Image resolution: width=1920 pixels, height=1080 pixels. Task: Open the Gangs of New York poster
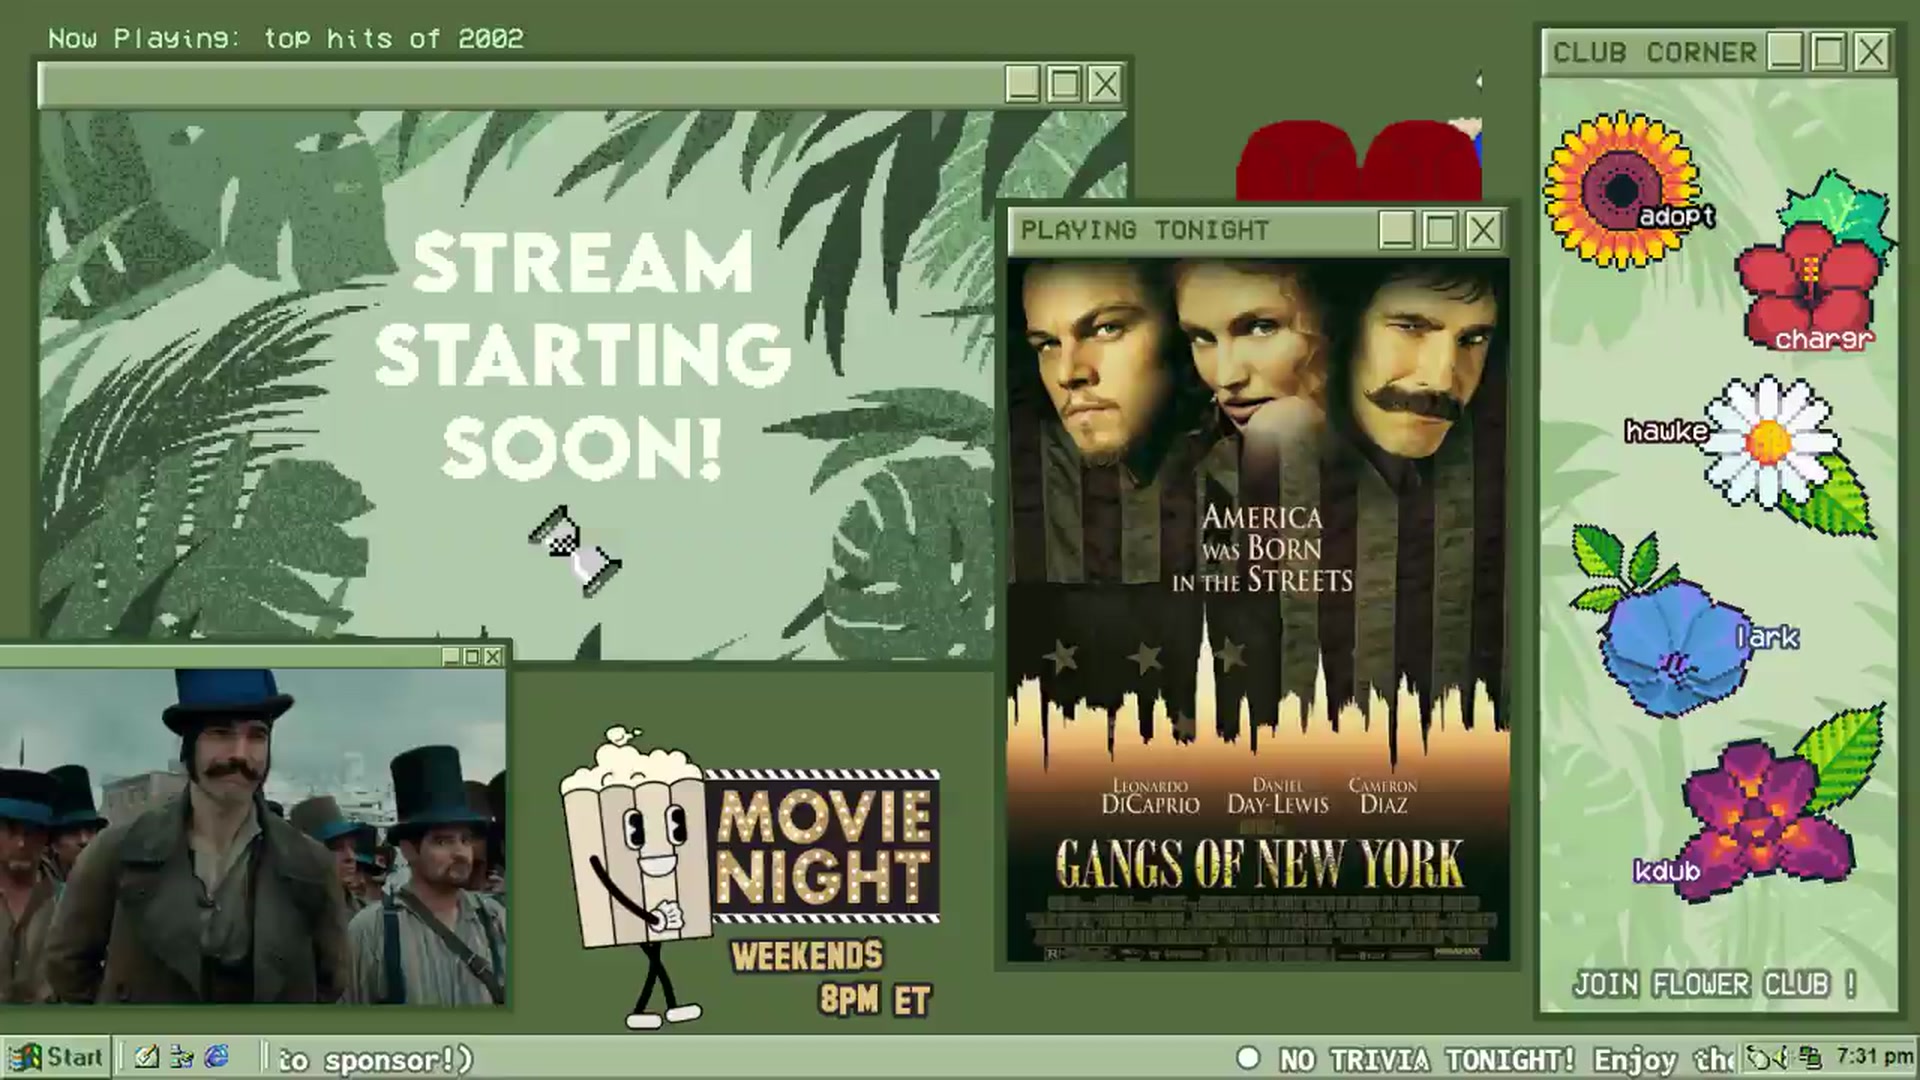click(x=1258, y=610)
